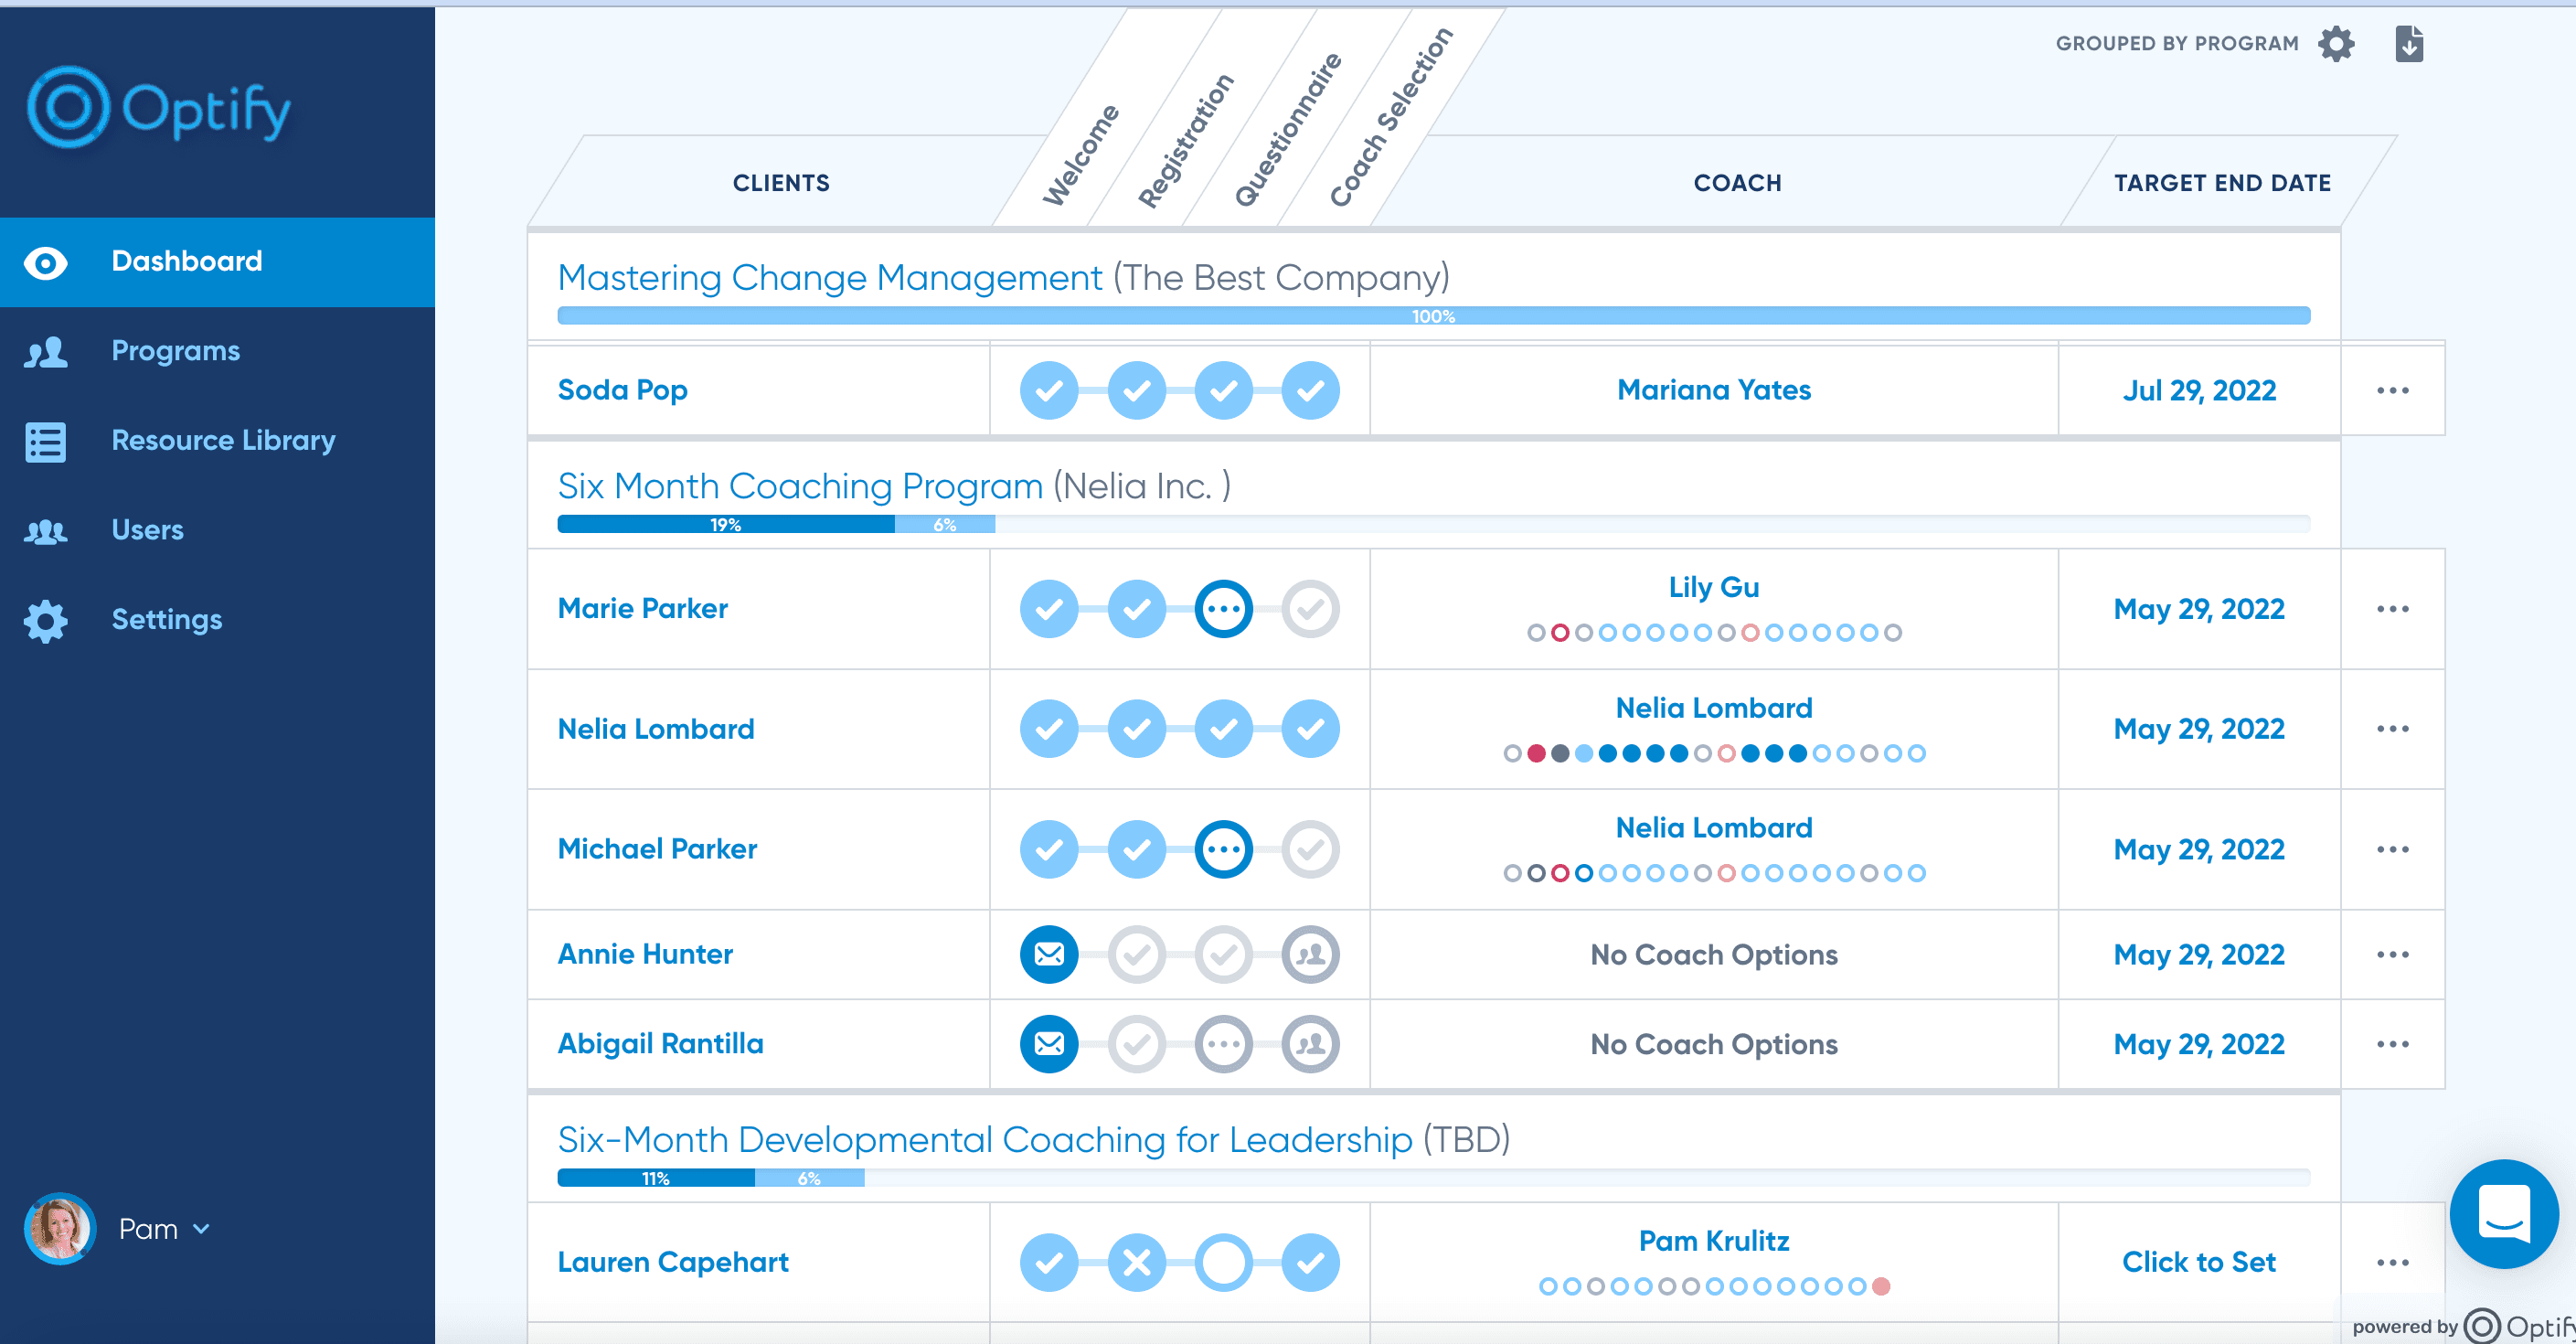Screen dimensions: 2576x1344
Task: Click Abigail Rantilla's coach selection icon
Action: click(1310, 1044)
